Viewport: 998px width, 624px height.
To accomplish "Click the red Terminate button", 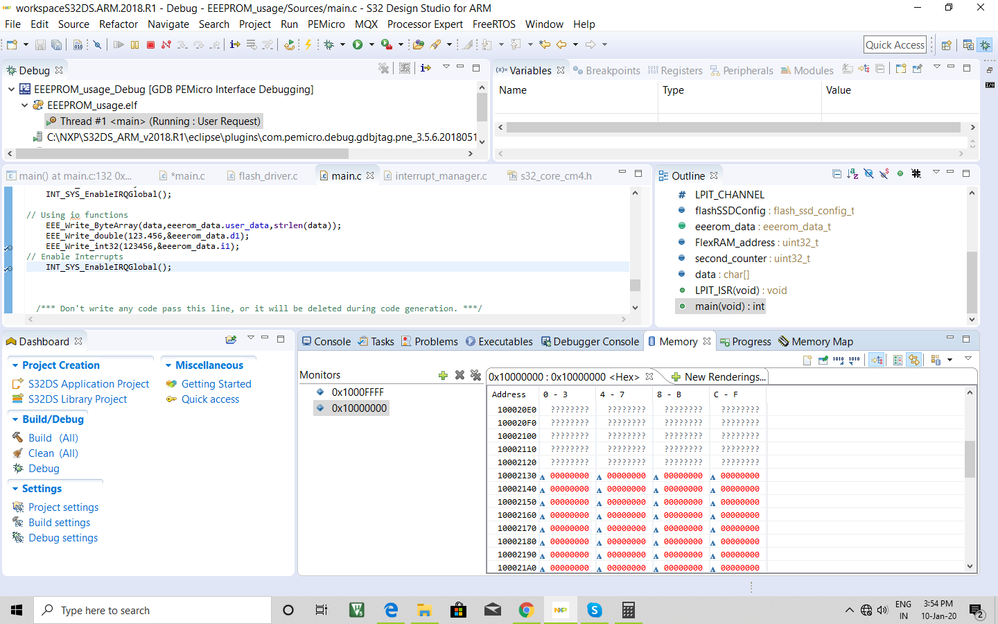I will [151, 45].
